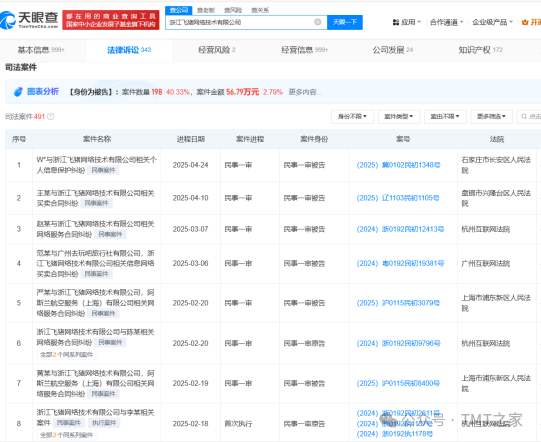Expand the 合作通道 menu
This screenshot has width=541, height=442.
(446, 22)
